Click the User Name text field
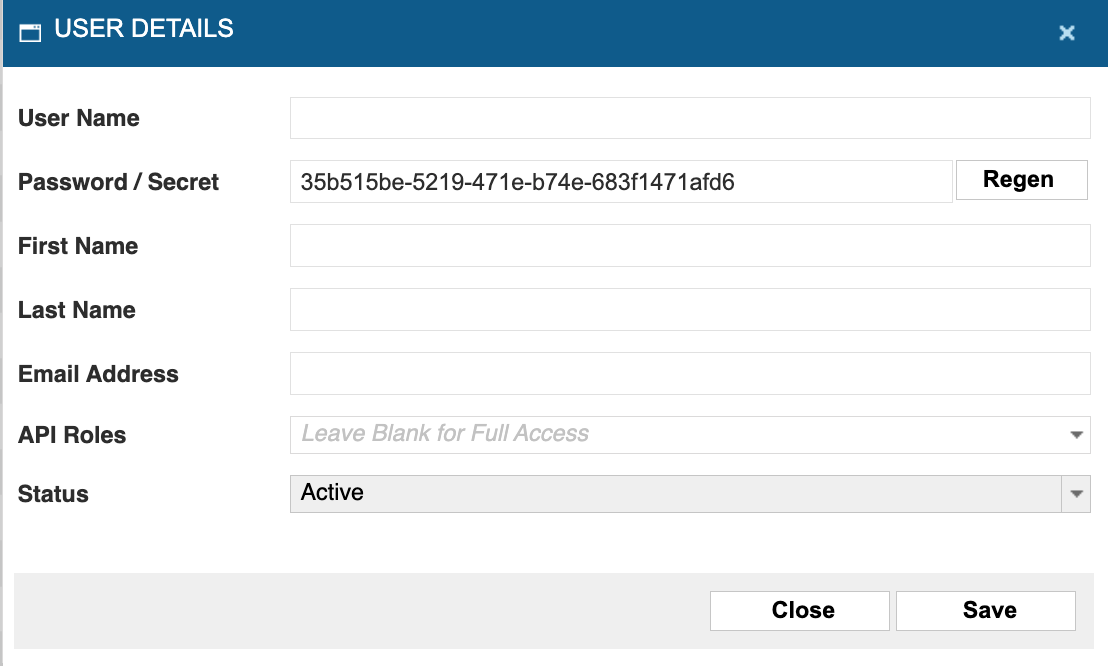This screenshot has width=1108, height=666. [x=689, y=118]
